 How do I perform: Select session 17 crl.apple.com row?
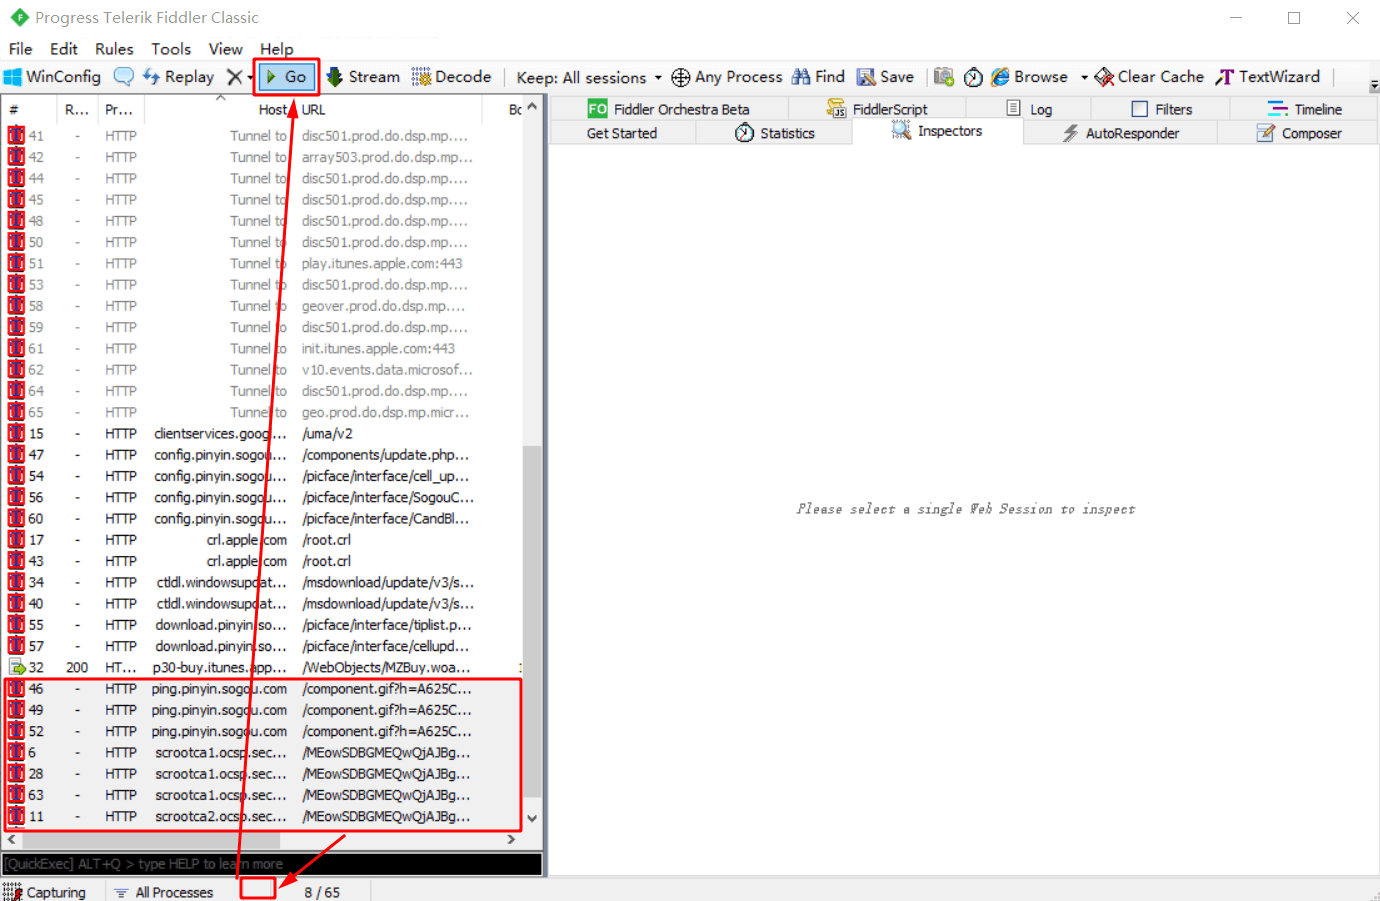263,540
